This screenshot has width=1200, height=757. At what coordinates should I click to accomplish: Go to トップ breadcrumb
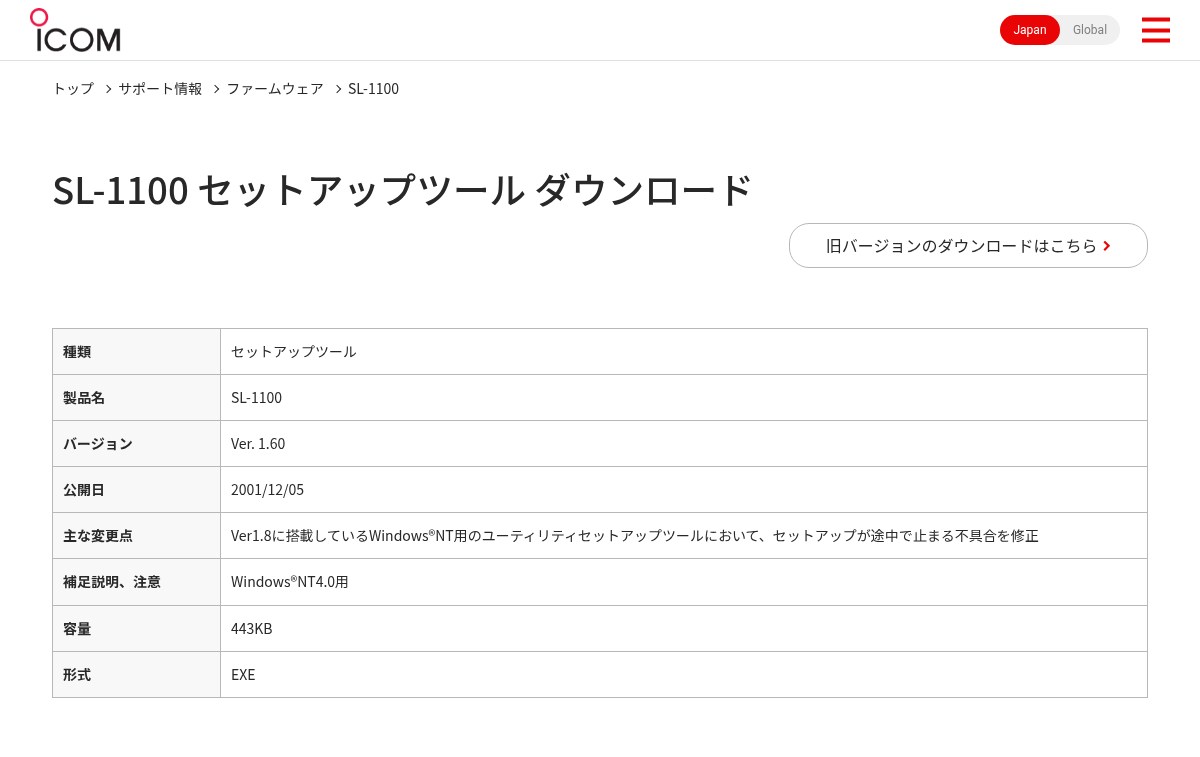[73, 88]
